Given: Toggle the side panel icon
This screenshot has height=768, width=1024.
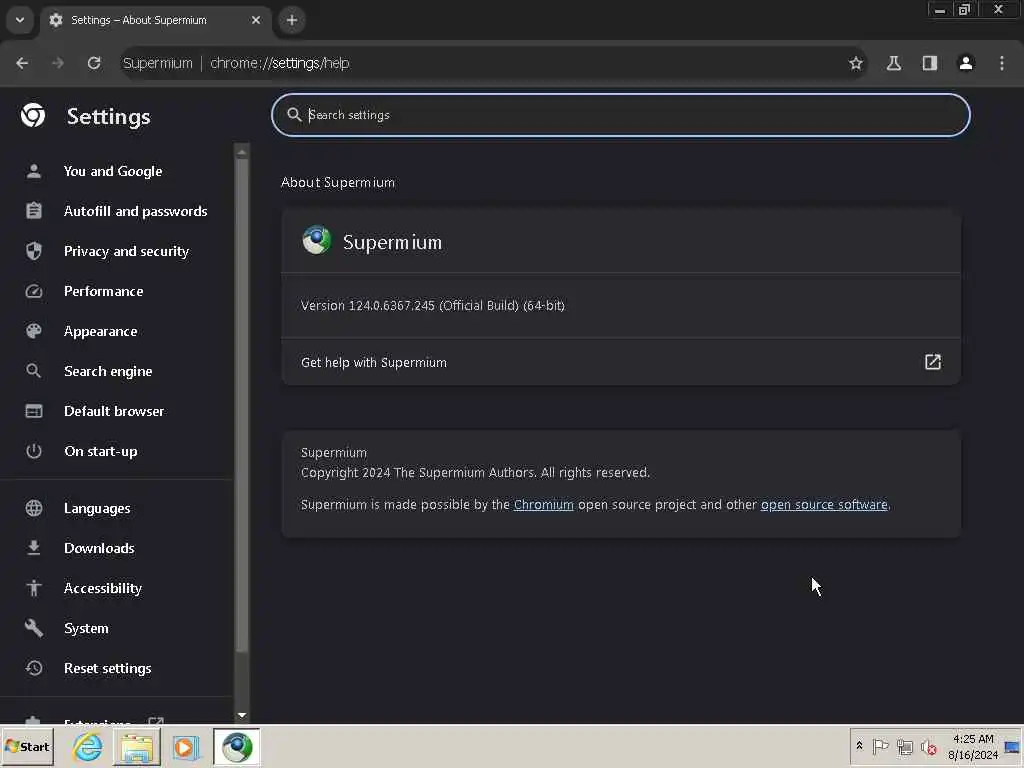Looking at the screenshot, I should (929, 63).
